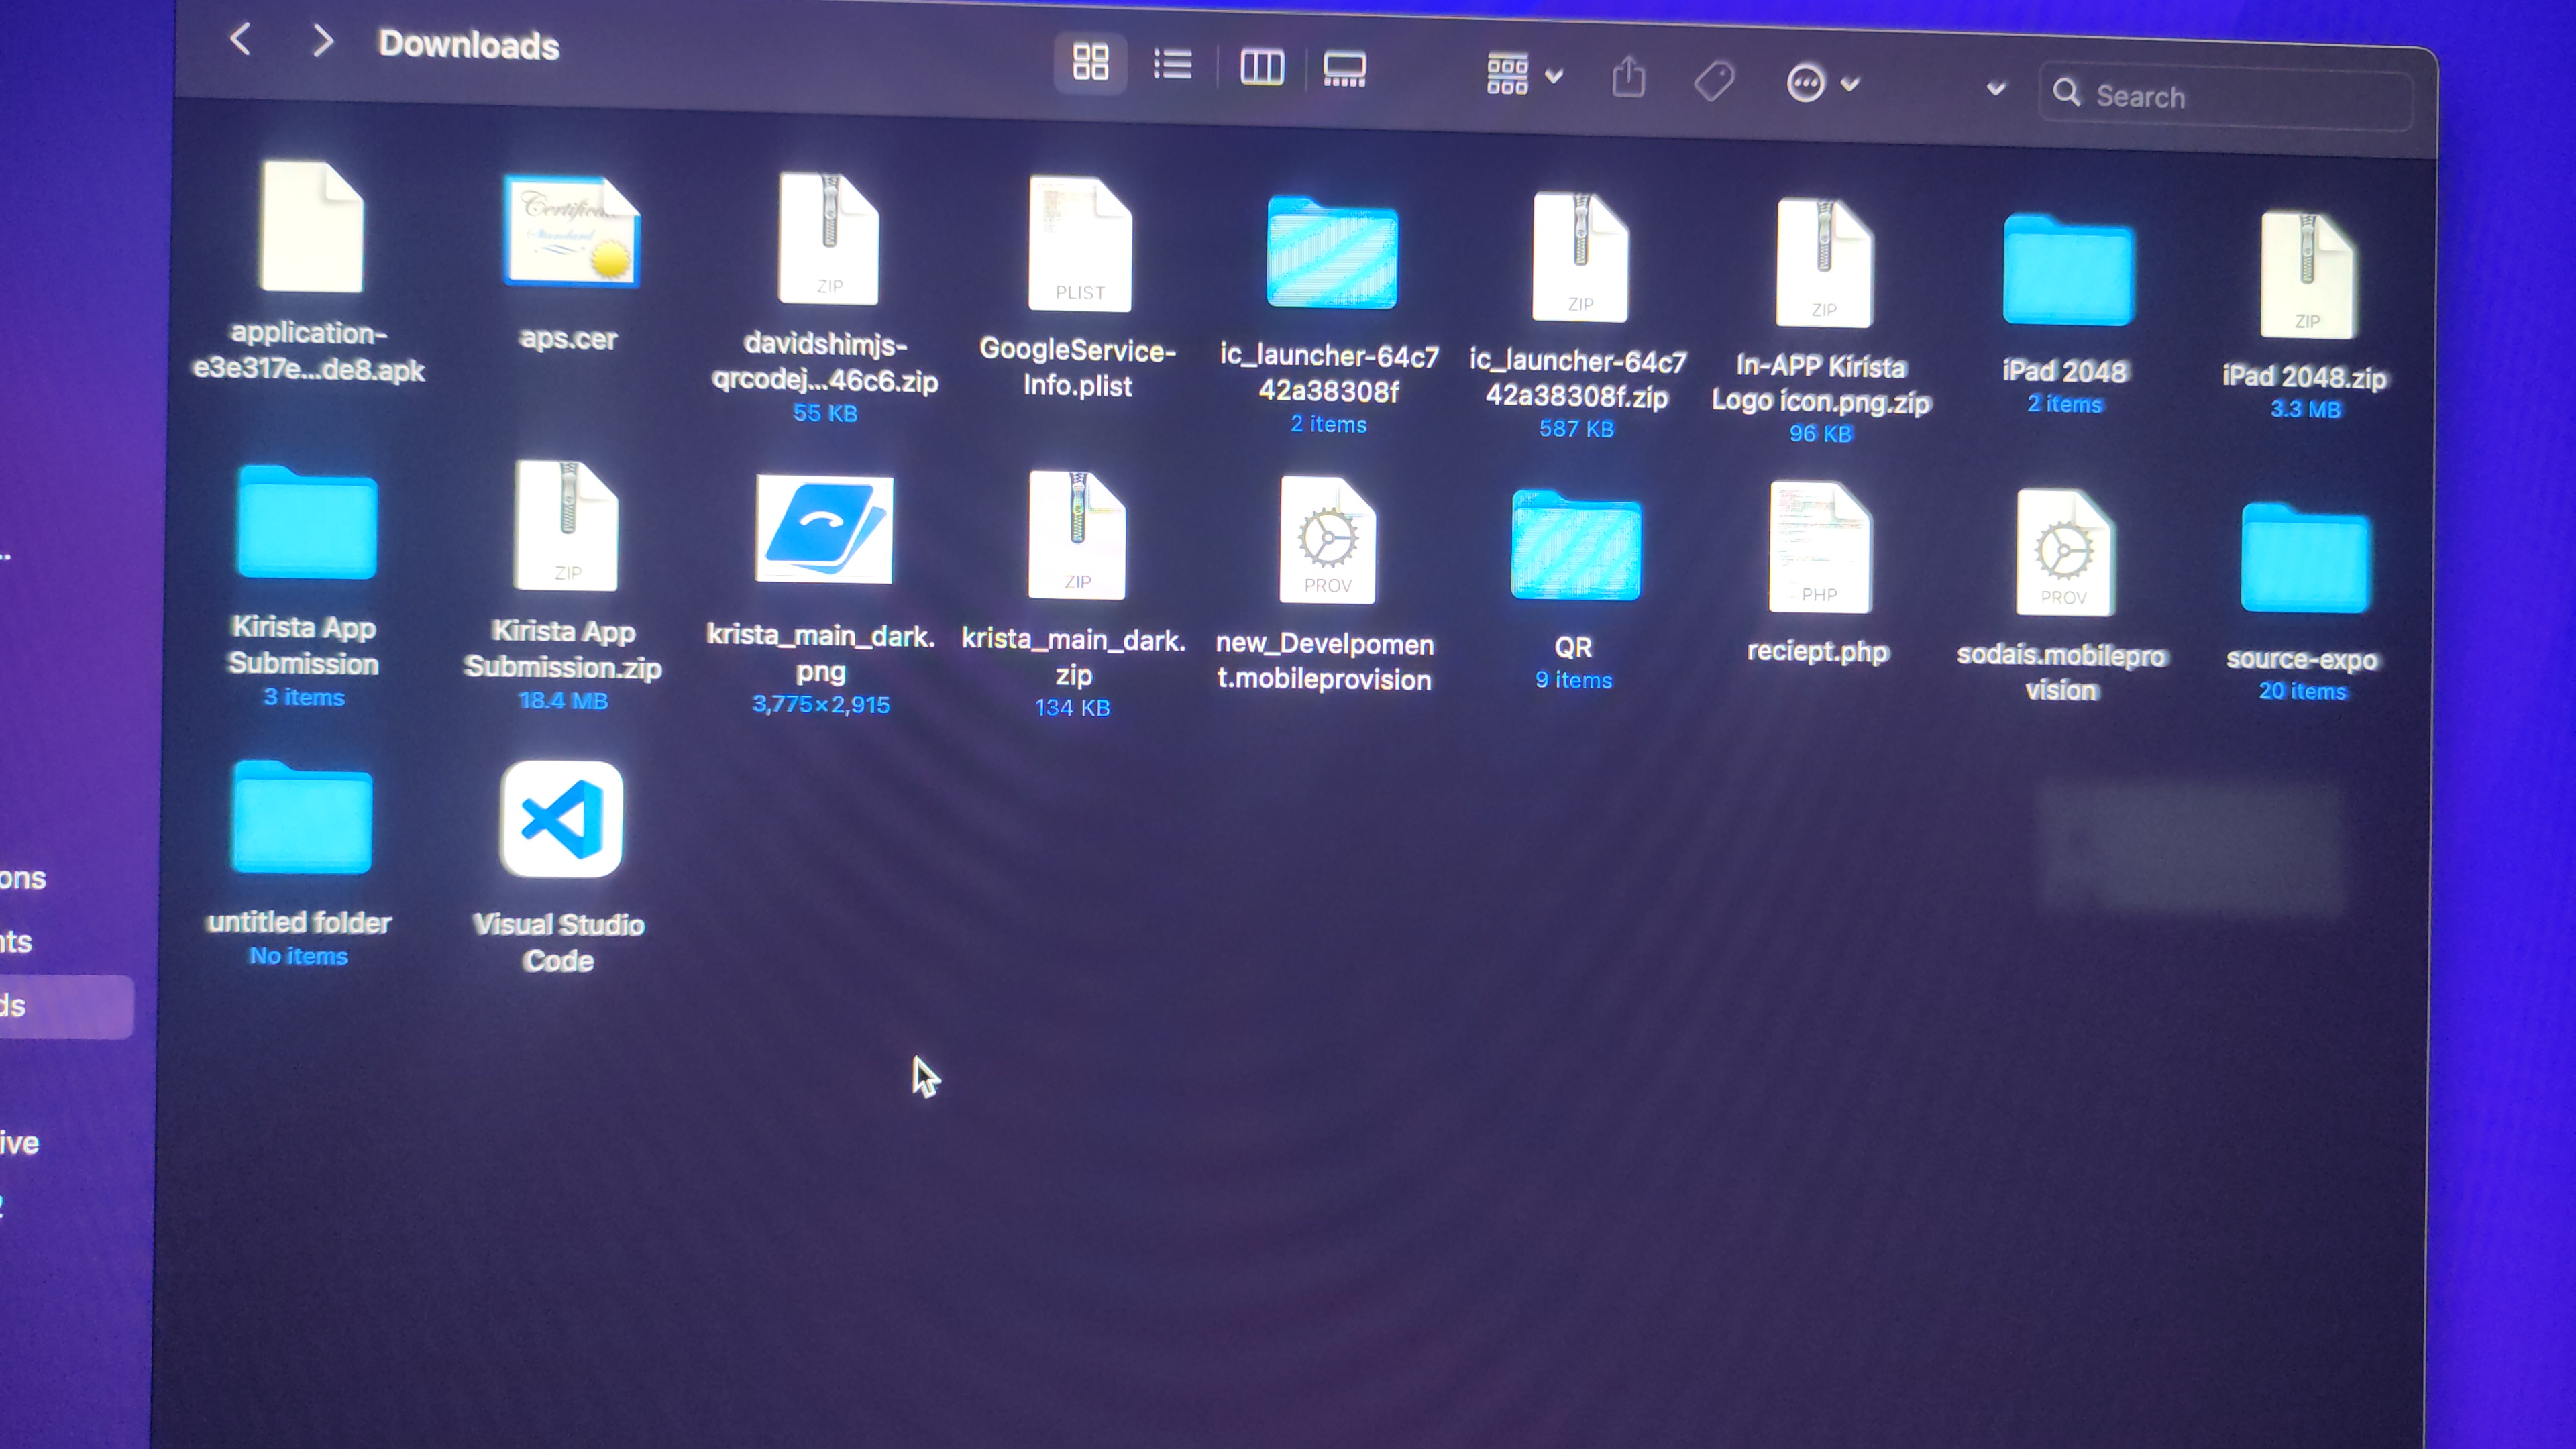This screenshot has width=2576, height=1449.
Task: Go back with the left arrow
Action: pos(240,40)
